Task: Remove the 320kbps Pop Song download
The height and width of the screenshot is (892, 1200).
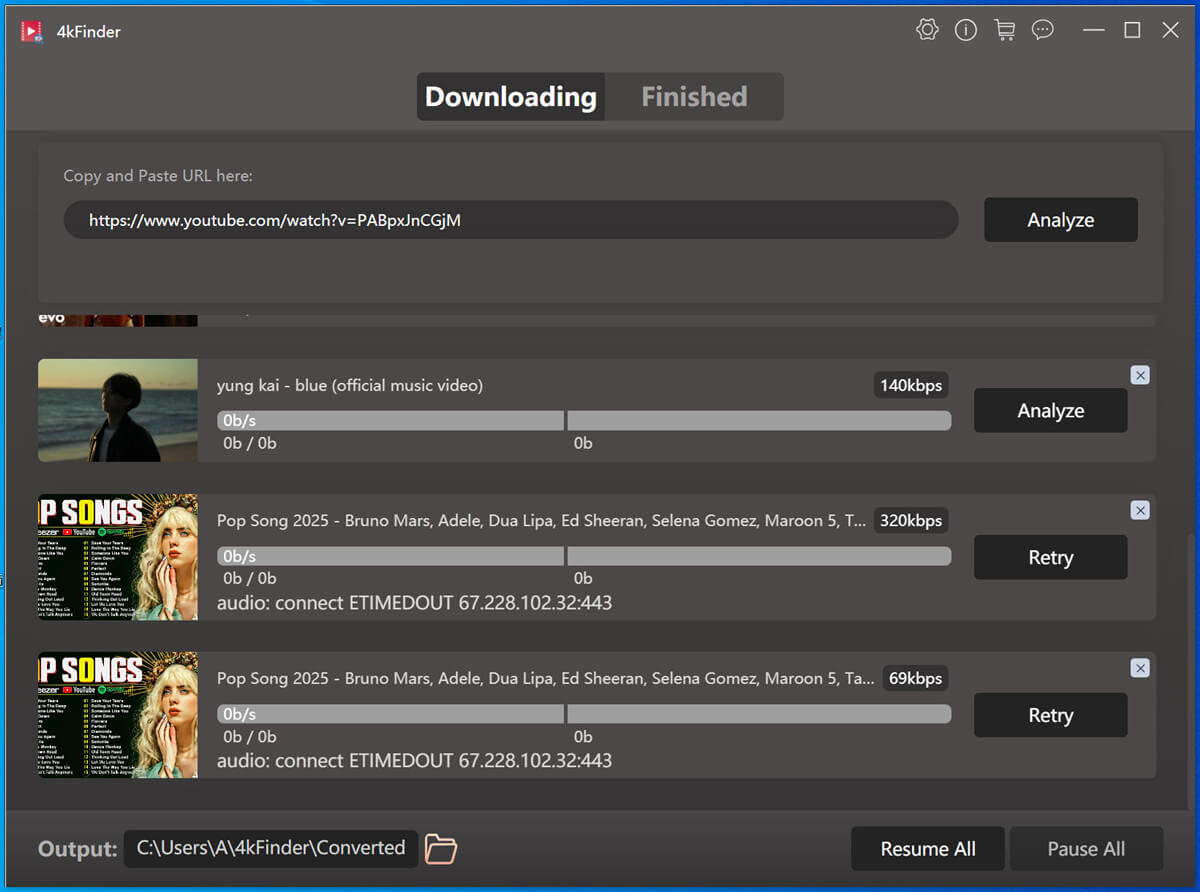Action: click(1140, 510)
